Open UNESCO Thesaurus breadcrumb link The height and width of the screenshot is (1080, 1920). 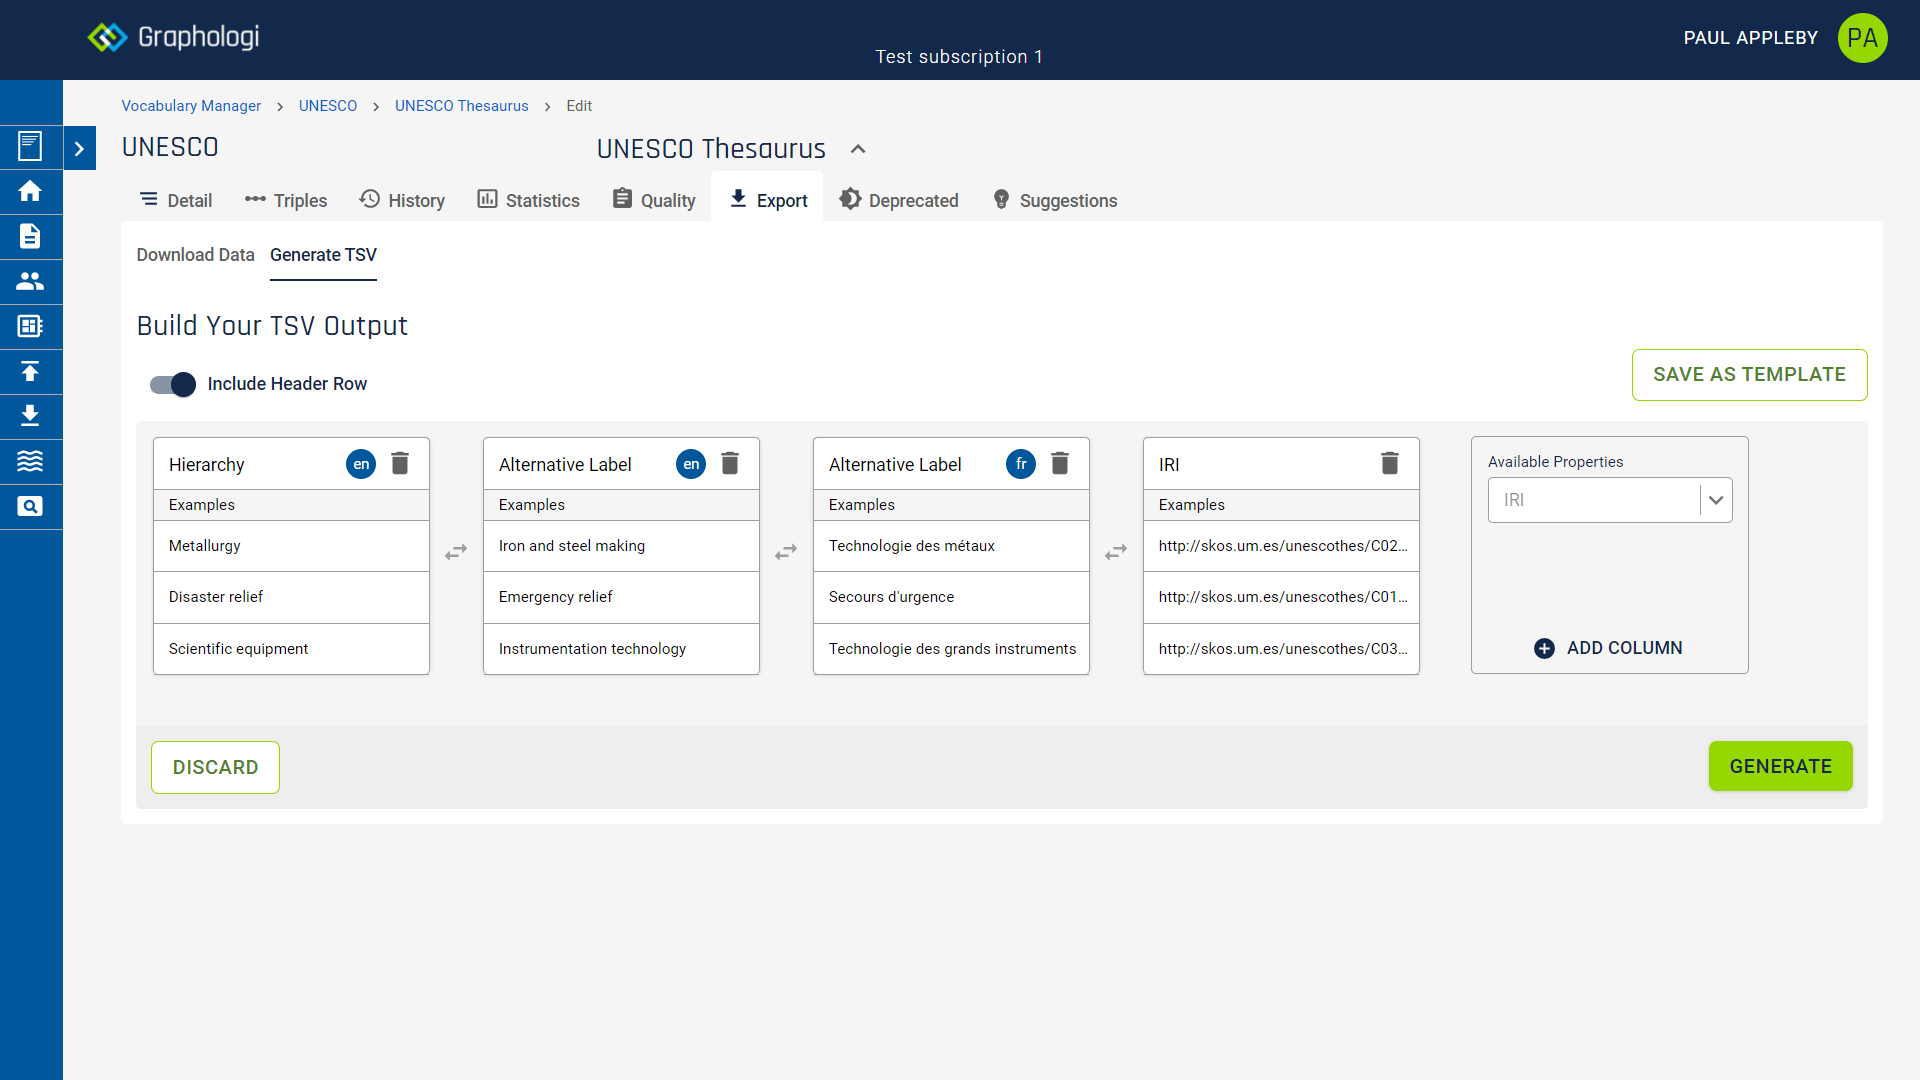click(461, 106)
